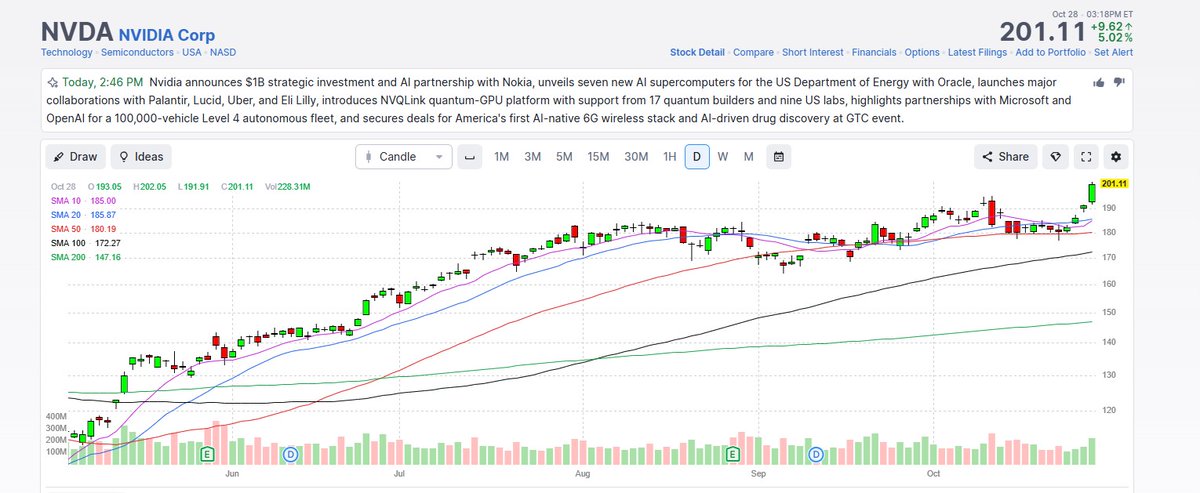Click the Set Alert link

pos(1114,52)
